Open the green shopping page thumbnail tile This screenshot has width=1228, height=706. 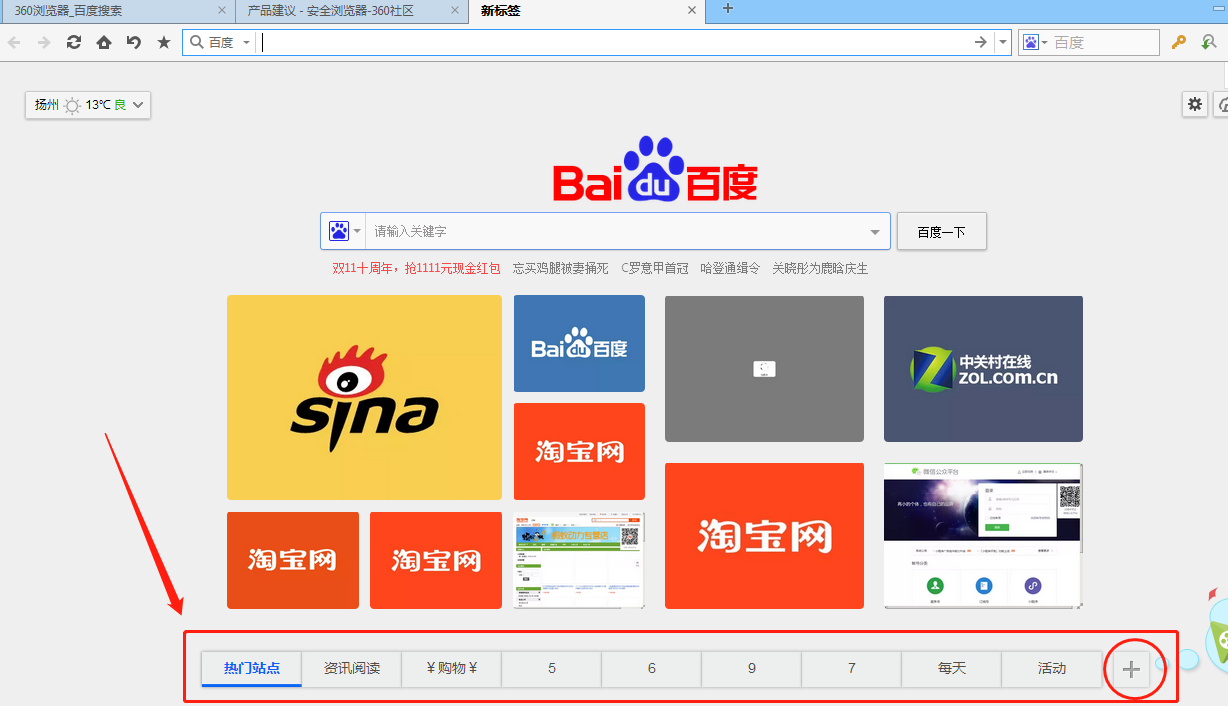pyautogui.click(x=579, y=560)
